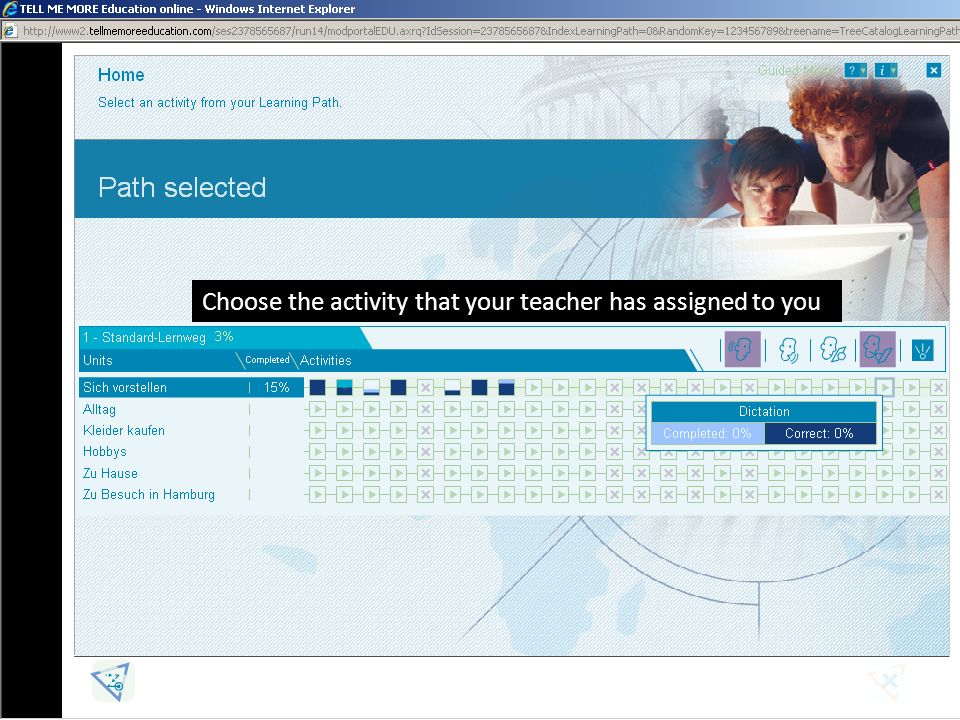Open the first activity in Kleider kaufen row
The height and width of the screenshot is (720, 960).
click(317, 430)
